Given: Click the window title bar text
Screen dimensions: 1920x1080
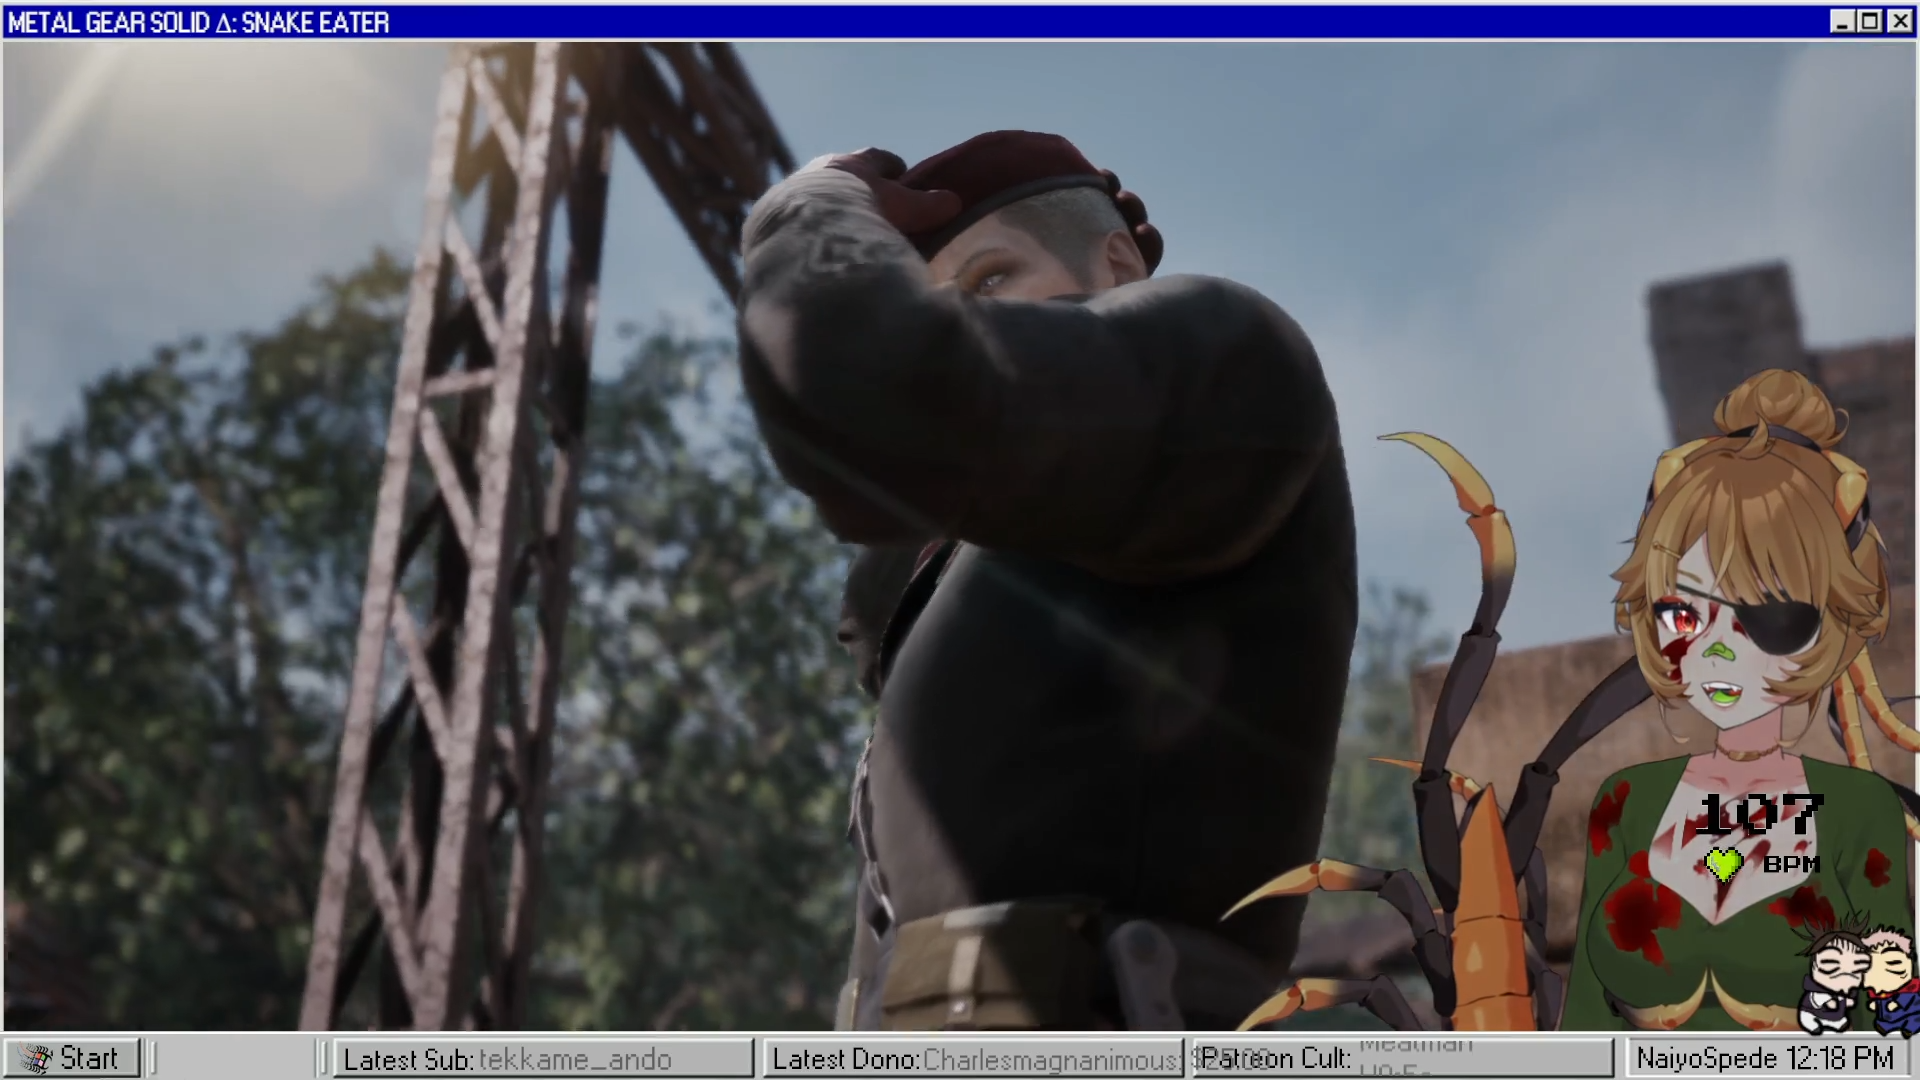Looking at the screenshot, I should point(198,22).
